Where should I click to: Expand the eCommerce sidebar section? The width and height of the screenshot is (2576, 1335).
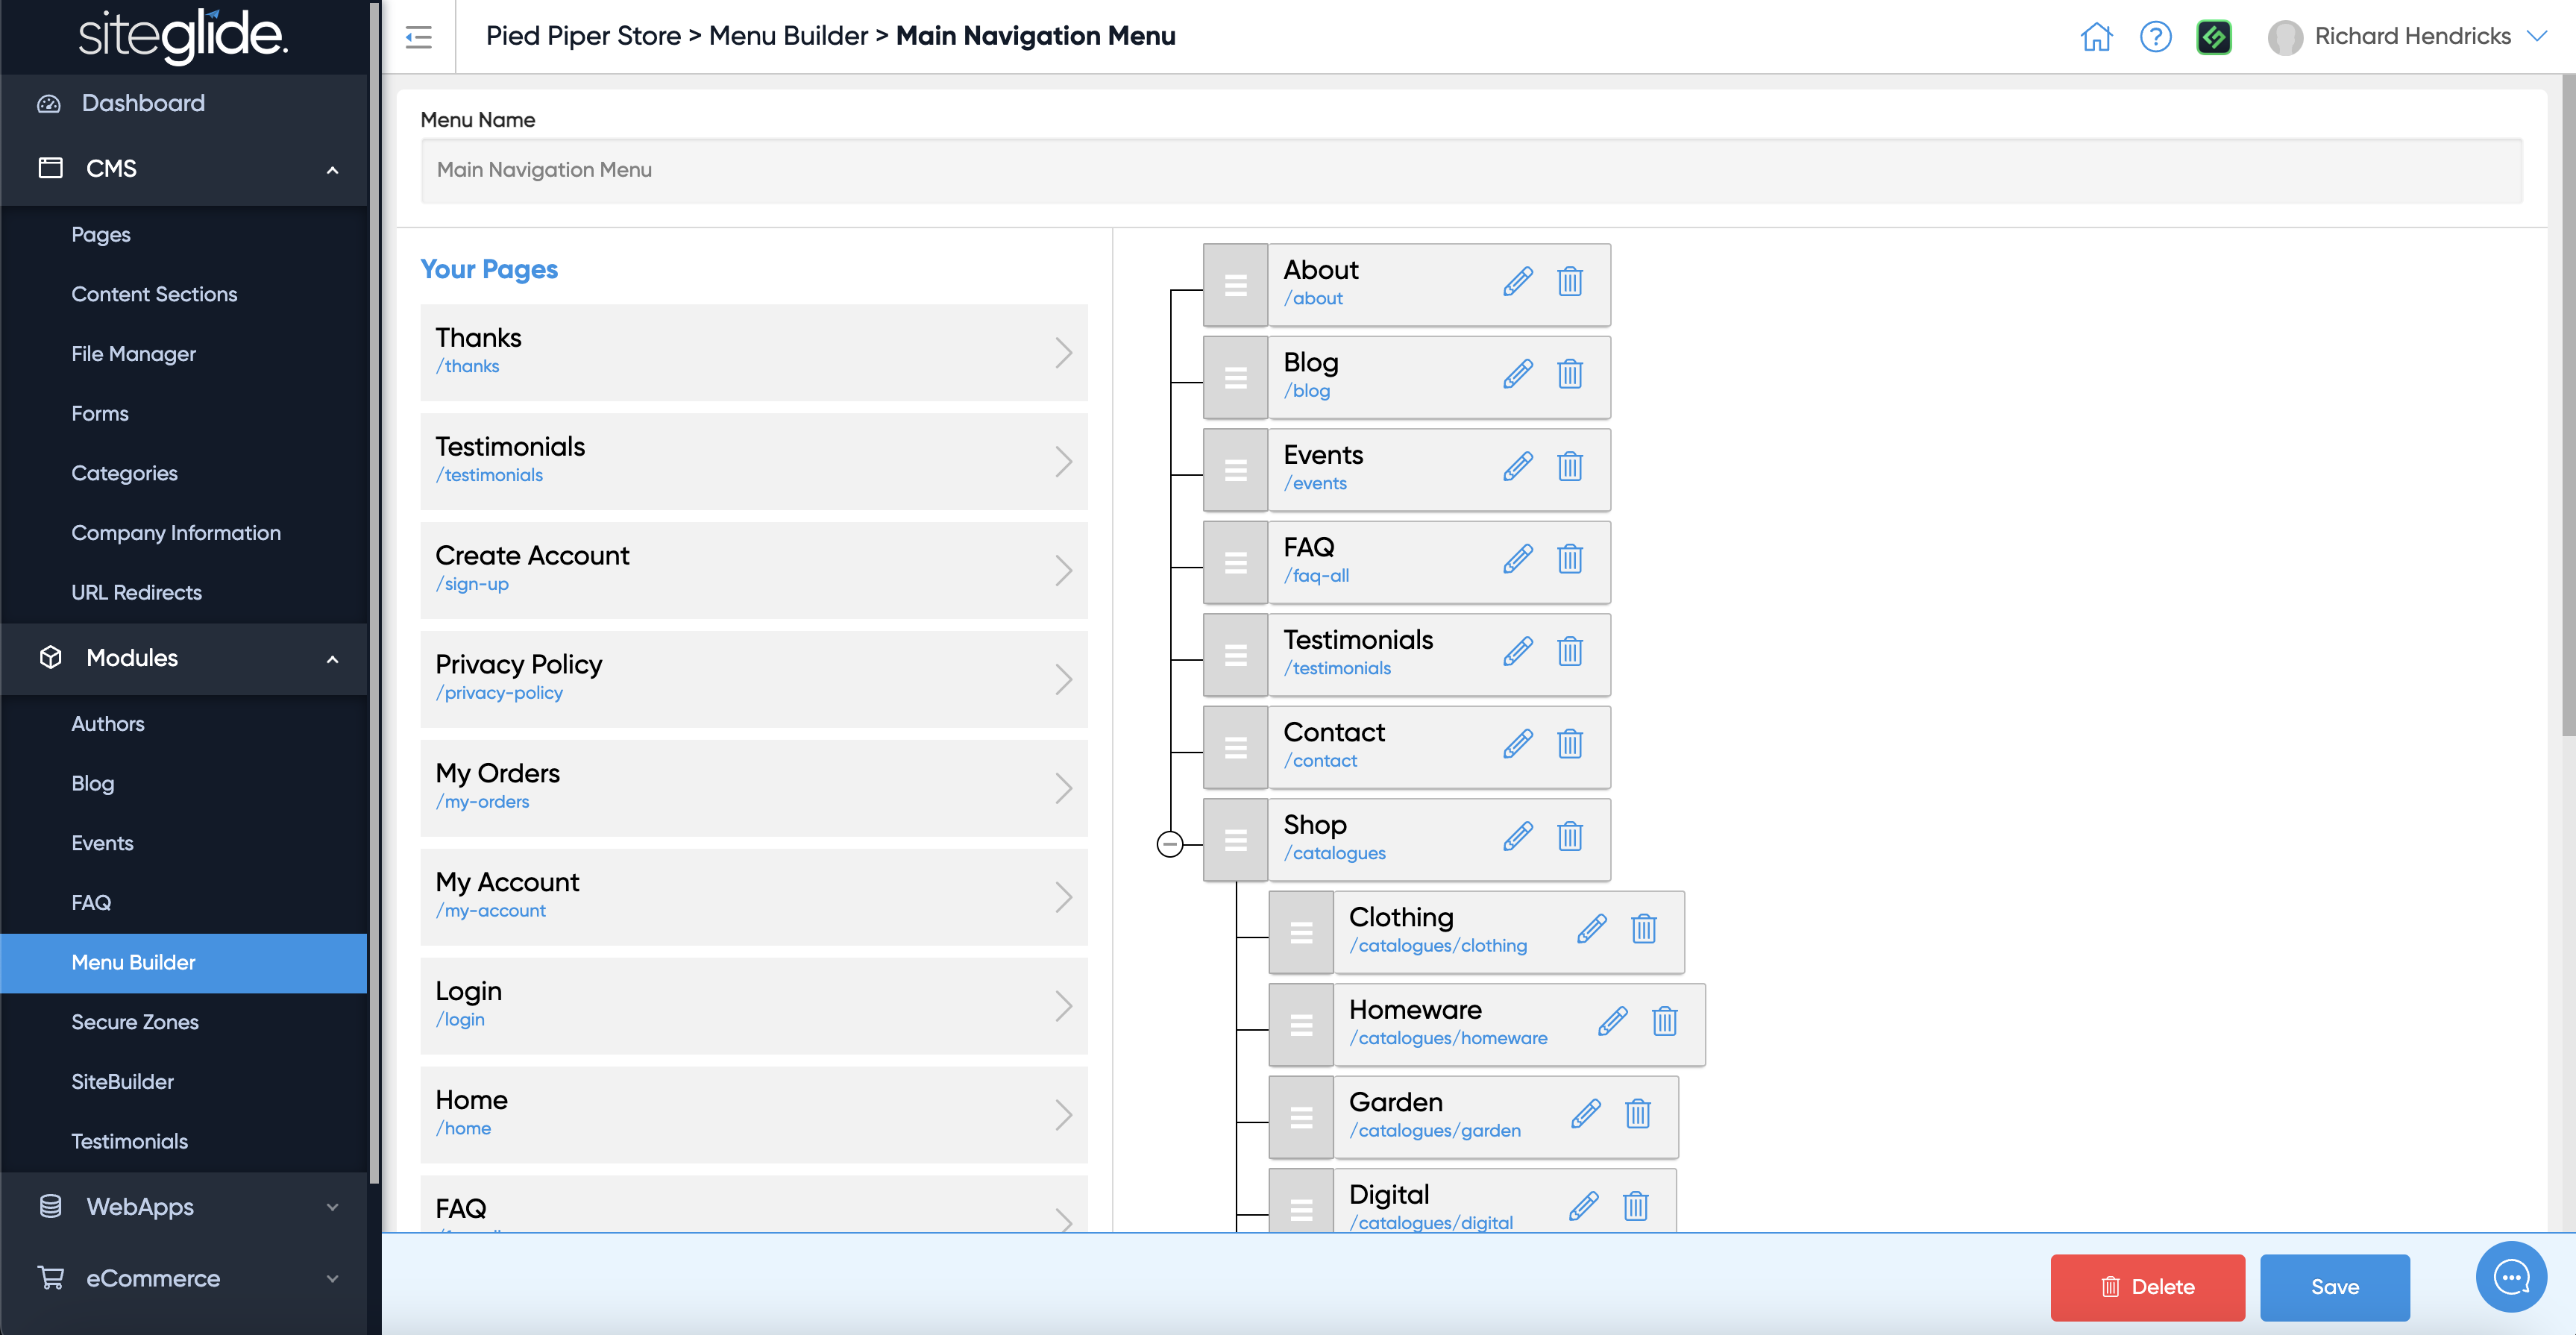(332, 1278)
